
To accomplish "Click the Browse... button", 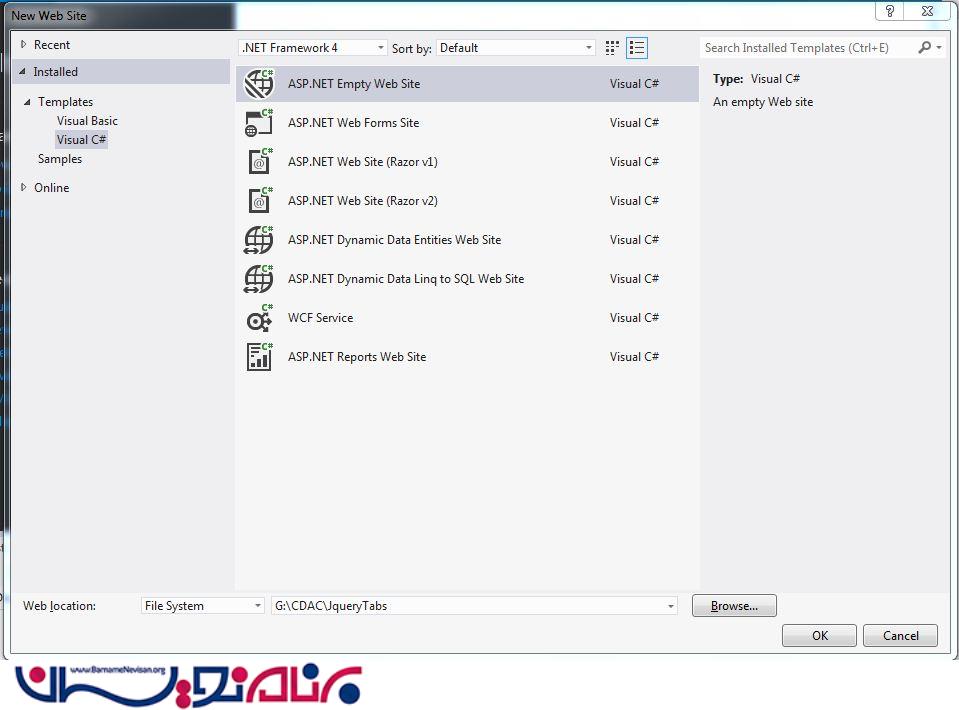I will pos(734,606).
